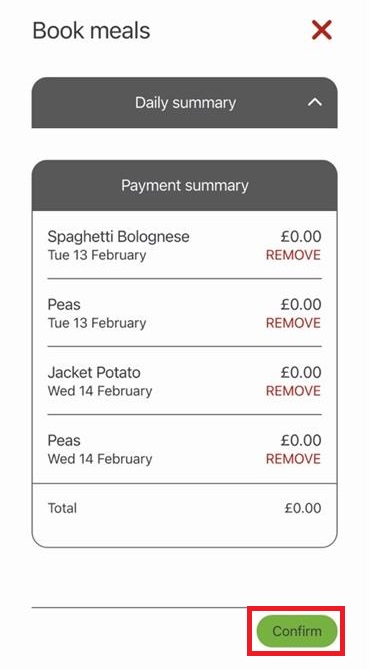Remove Spaghetti Bolognese on Tue 13 February
Viewport: 369px width, 669px height.
[293, 255]
